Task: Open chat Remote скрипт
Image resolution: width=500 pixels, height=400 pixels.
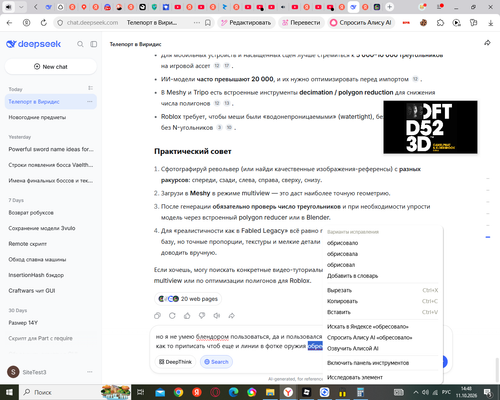Action: [x=51, y=244]
